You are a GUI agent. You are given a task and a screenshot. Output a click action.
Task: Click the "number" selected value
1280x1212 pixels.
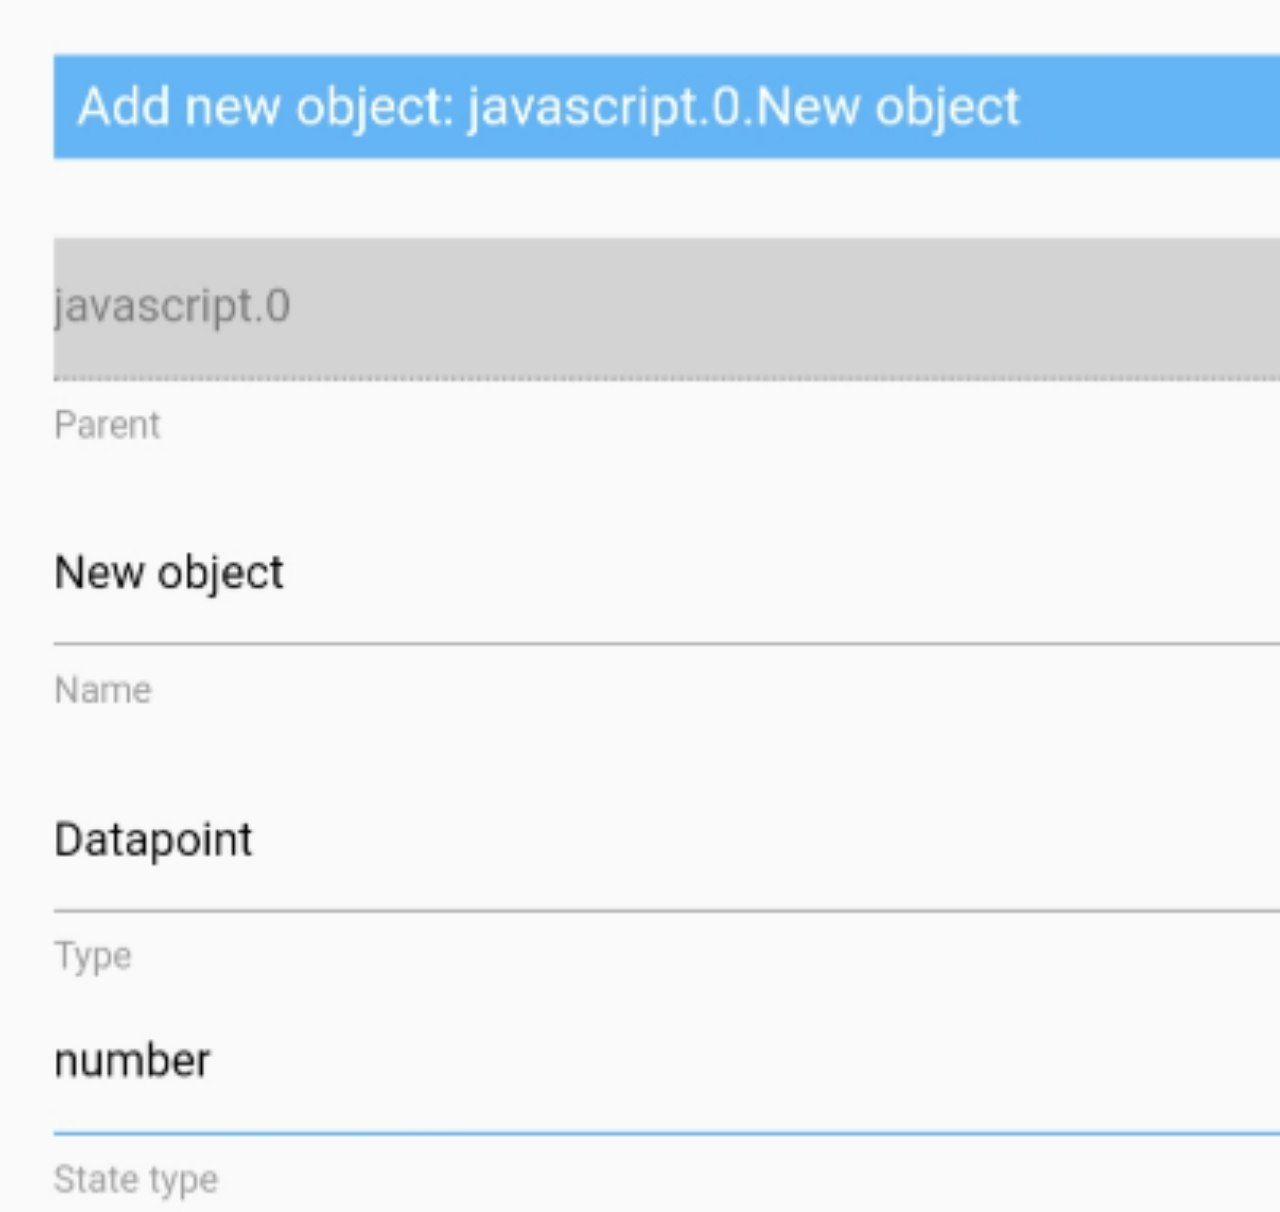[x=132, y=1061]
